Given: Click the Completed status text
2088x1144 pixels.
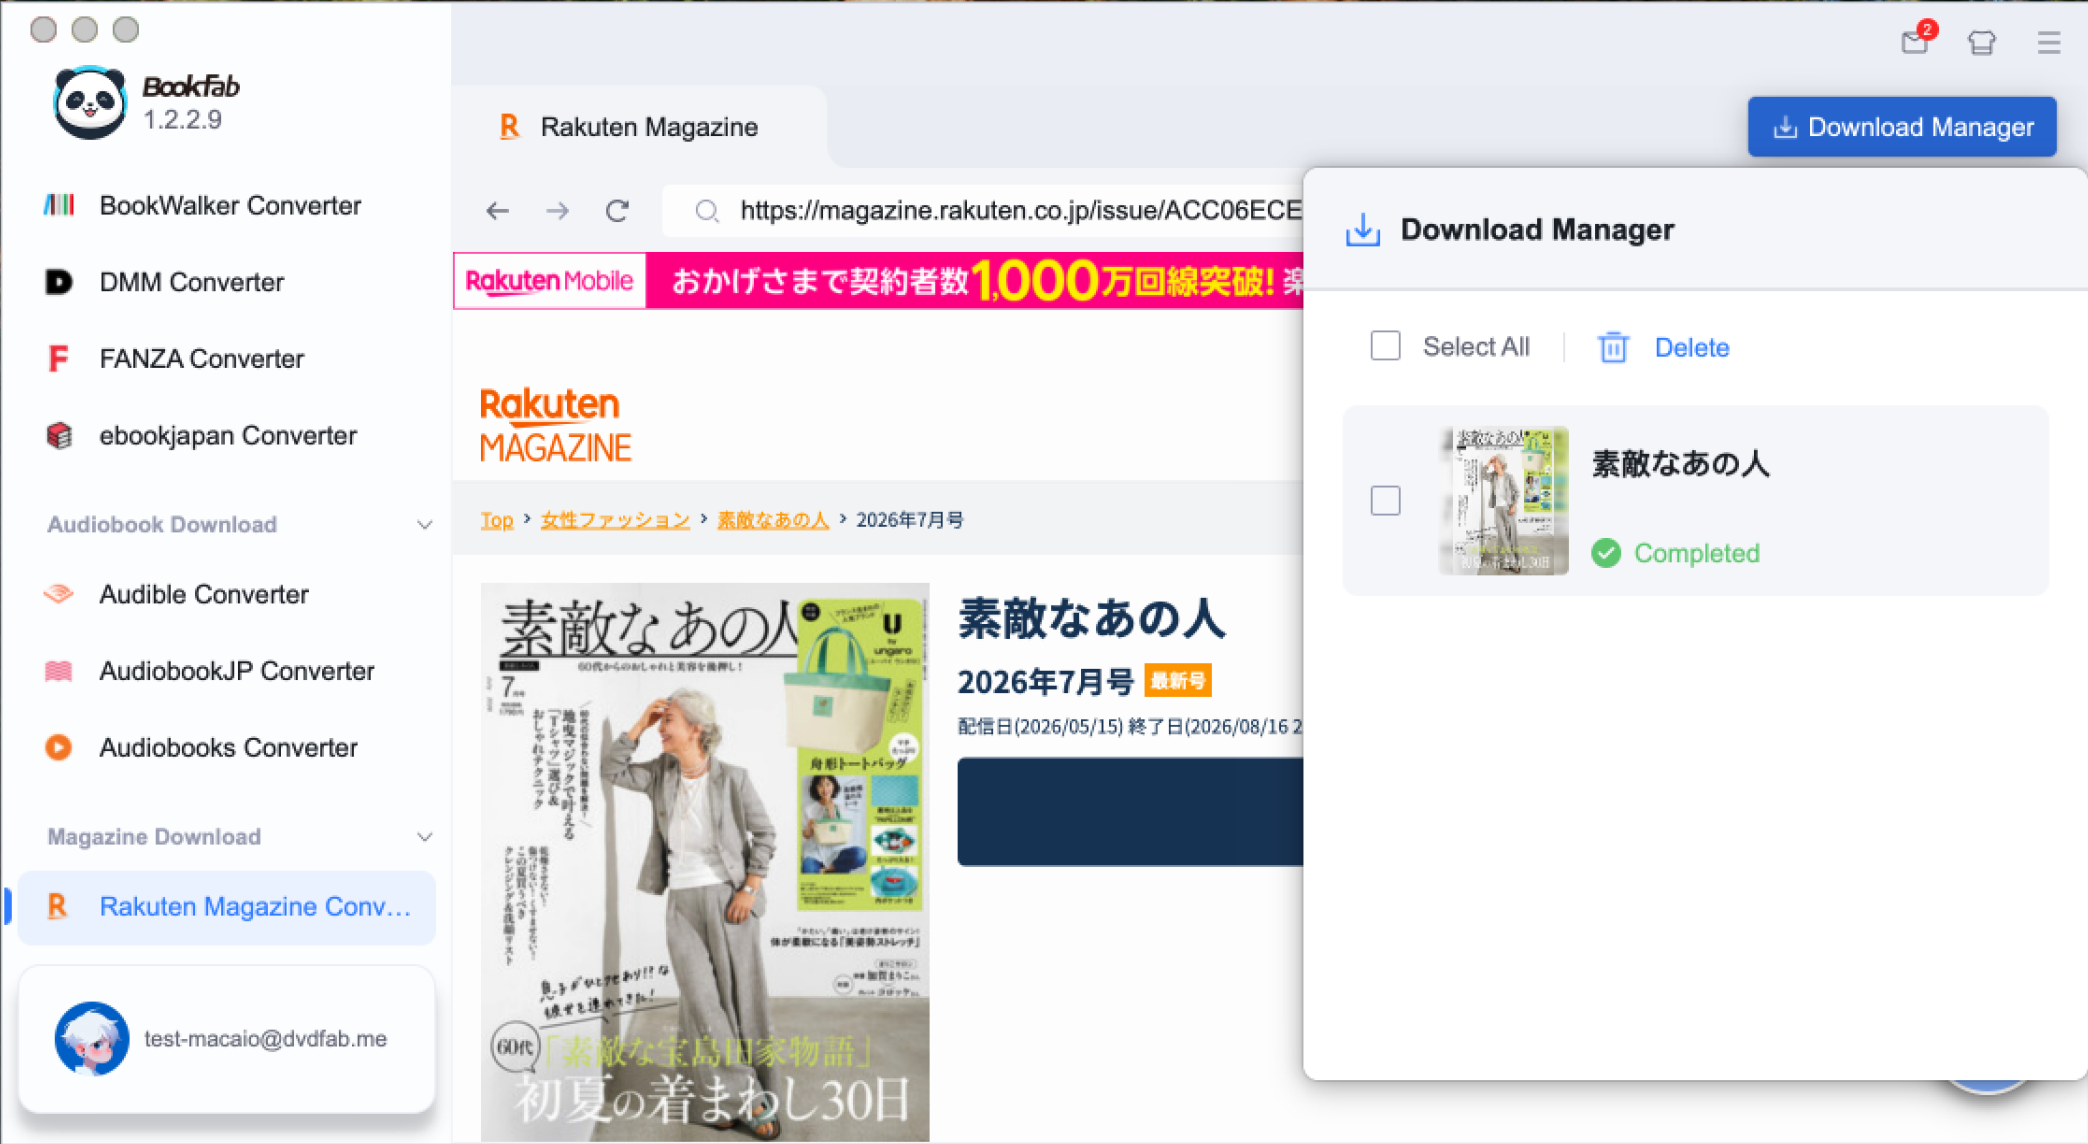Looking at the screenshot, I should click(x=1697, y=553).
